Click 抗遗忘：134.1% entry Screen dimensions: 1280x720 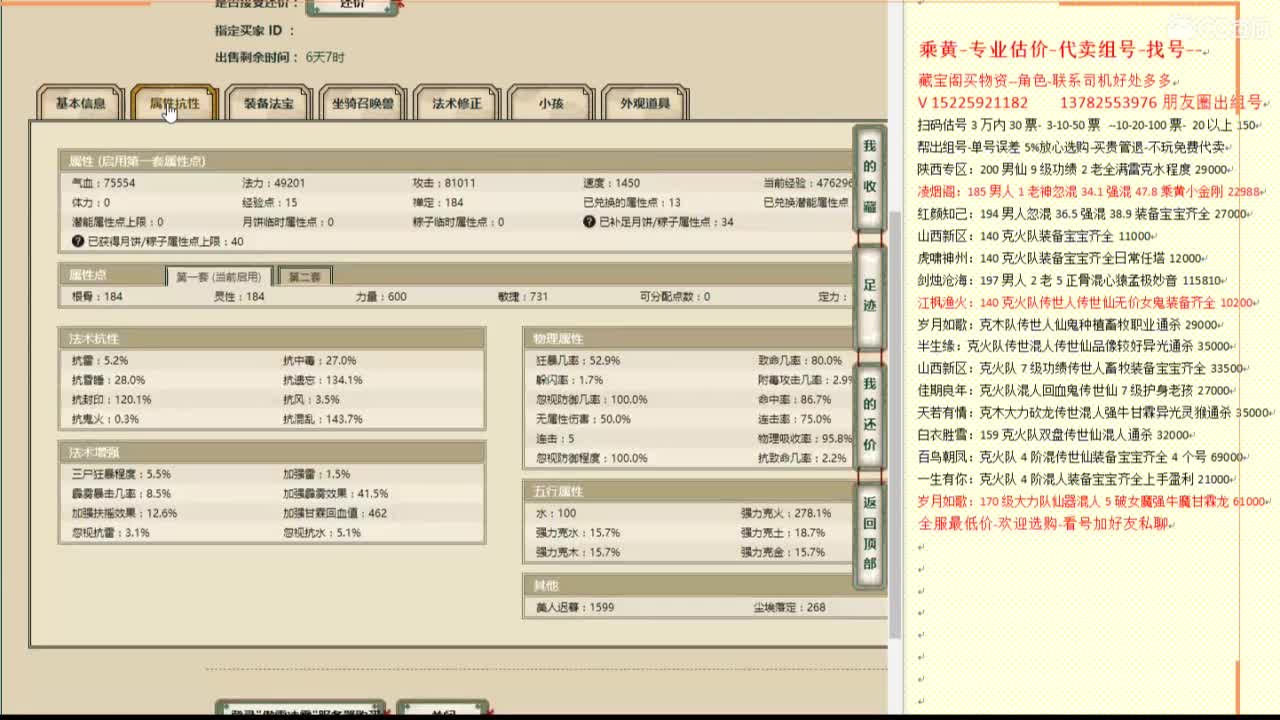[x=323, y=380]
